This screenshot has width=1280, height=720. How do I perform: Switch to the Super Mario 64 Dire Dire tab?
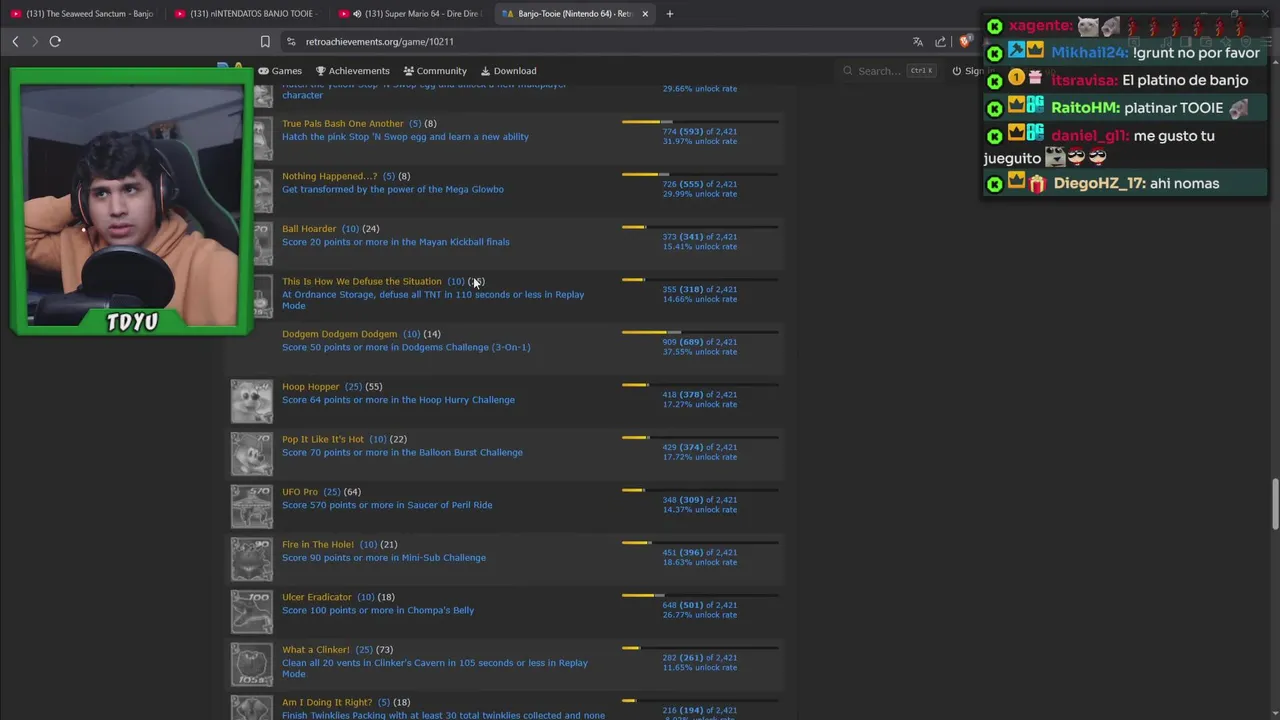tap(410, 14)
